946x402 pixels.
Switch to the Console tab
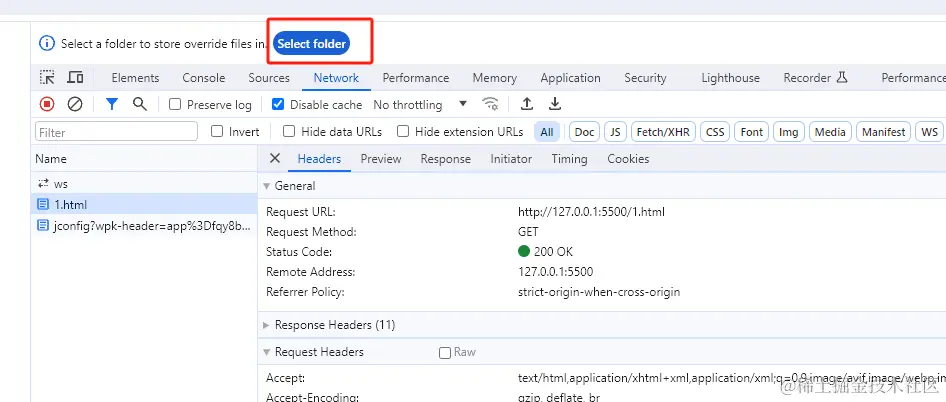[x=204, y=78]
